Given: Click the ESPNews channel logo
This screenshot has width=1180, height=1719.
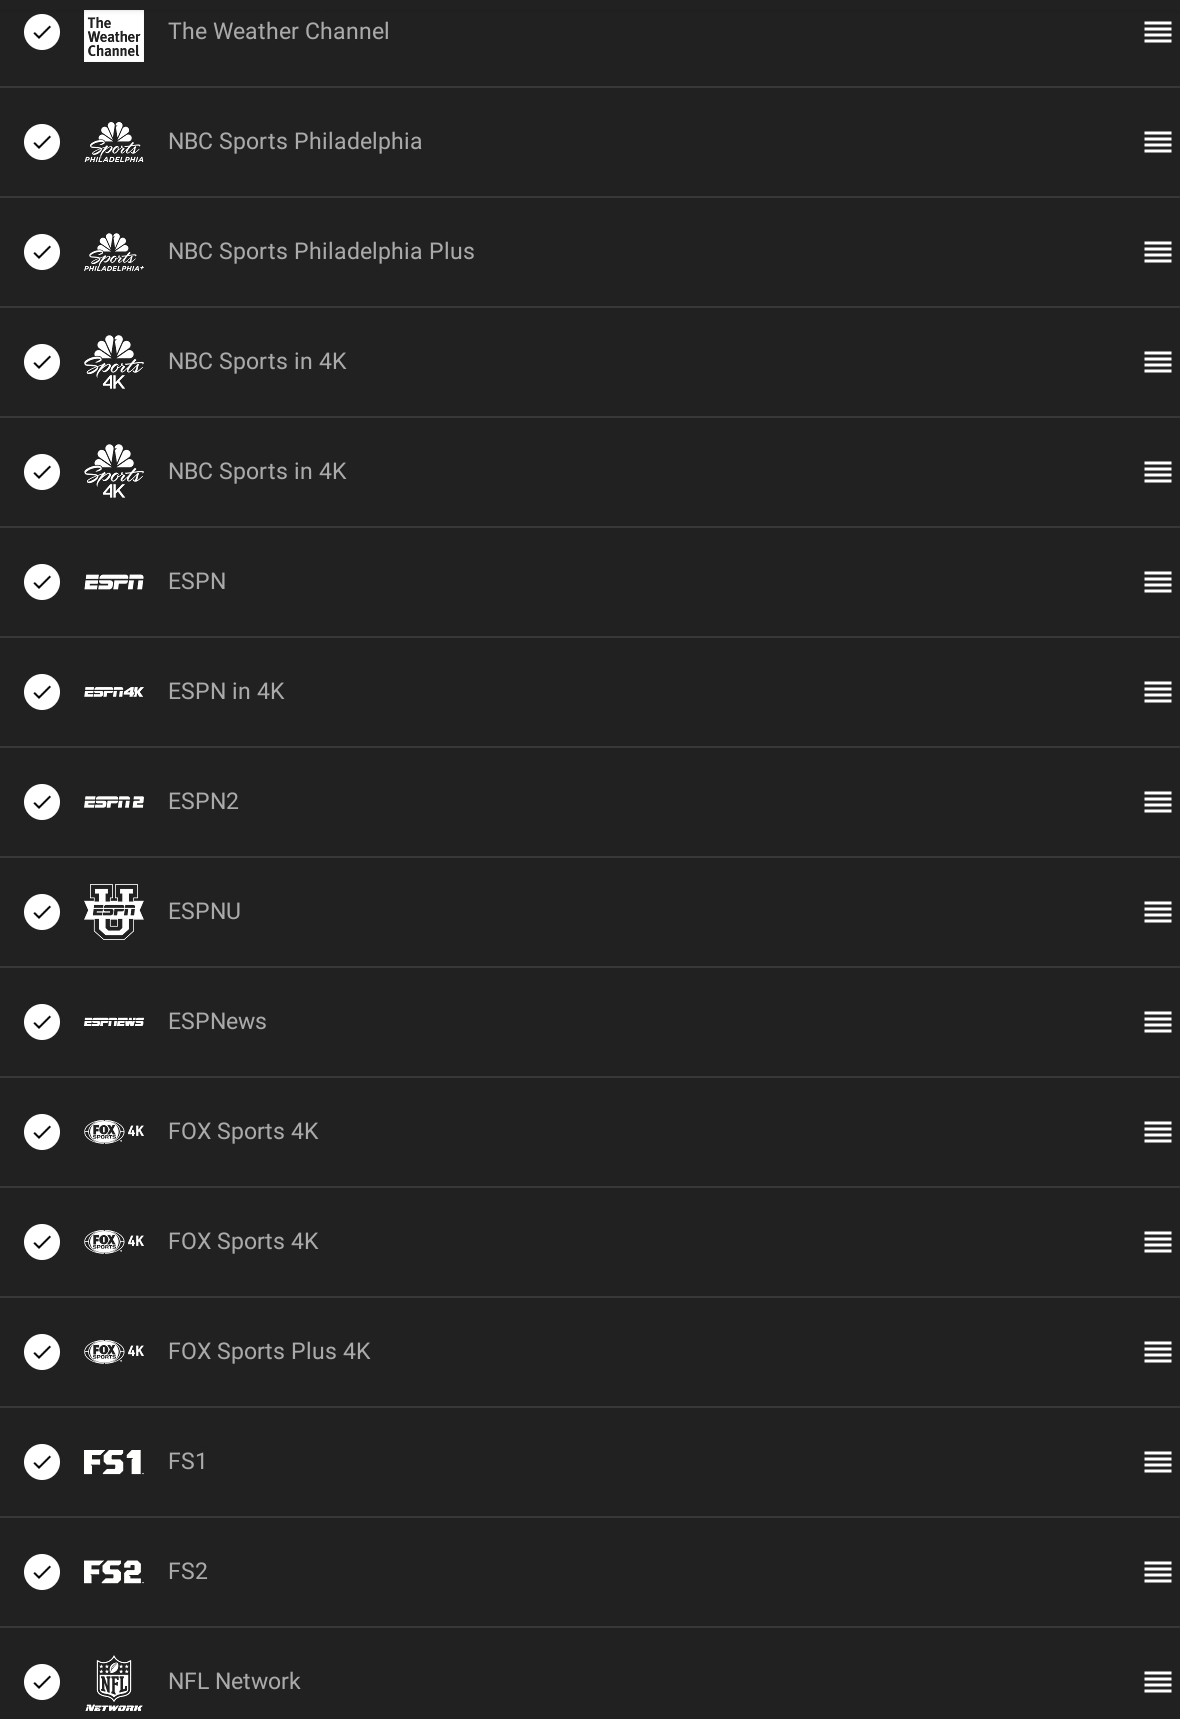Looking at the screenshot, I should pos(113,1022).
